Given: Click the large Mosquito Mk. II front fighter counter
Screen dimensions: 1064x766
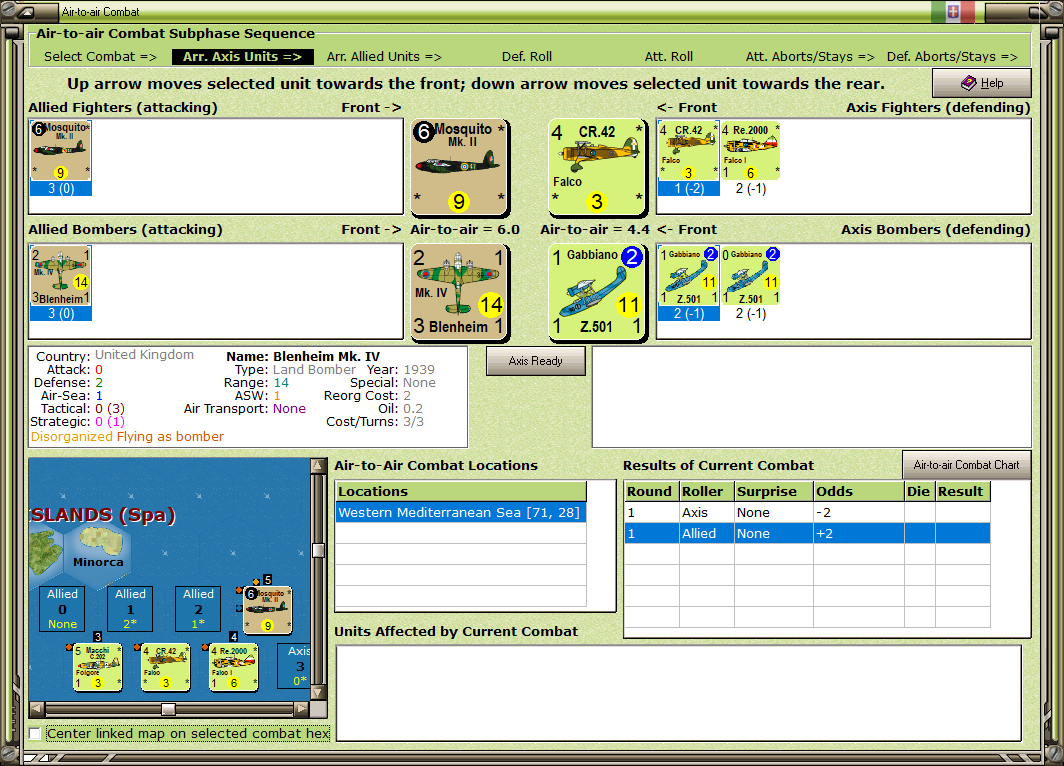Looking at the screenshot, I should [459, 167].
